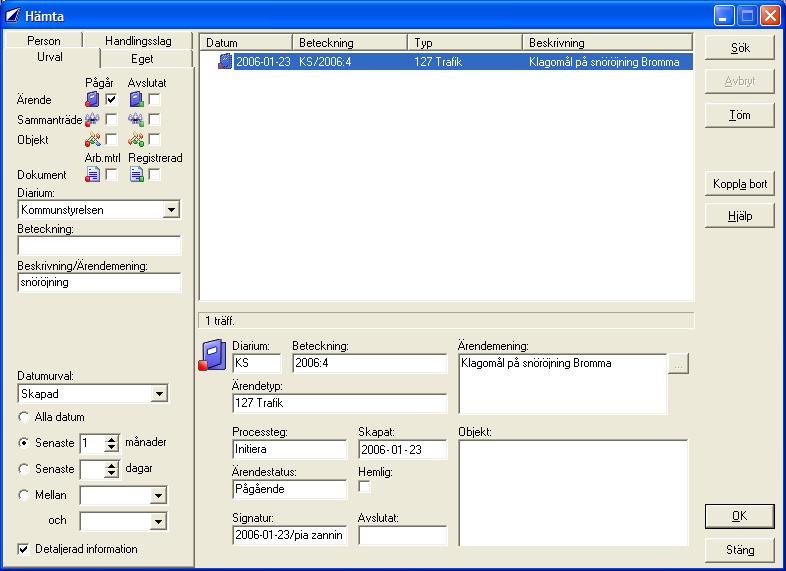Image resolution: width=786 pixels, height=571 pixels.
Task: Click the case icon in the 2006-01-23 result row
Action: tap(225, 62)
